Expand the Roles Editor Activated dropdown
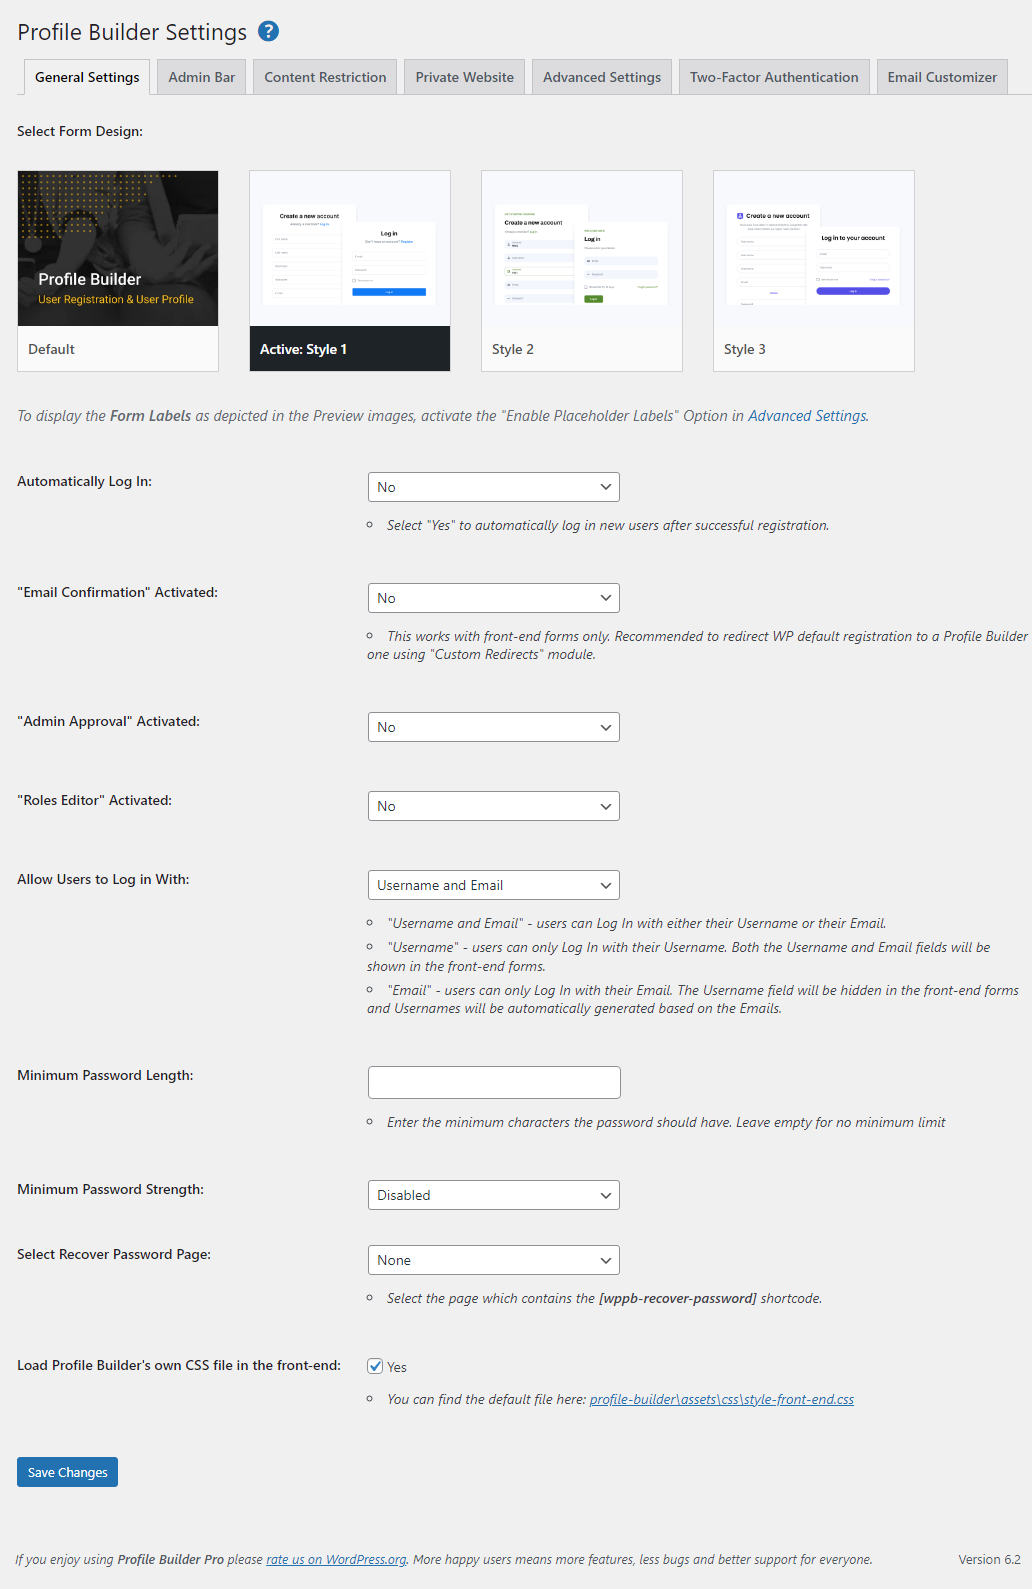The width and height of the screenshot is (1032, 1589). (494, 806)
